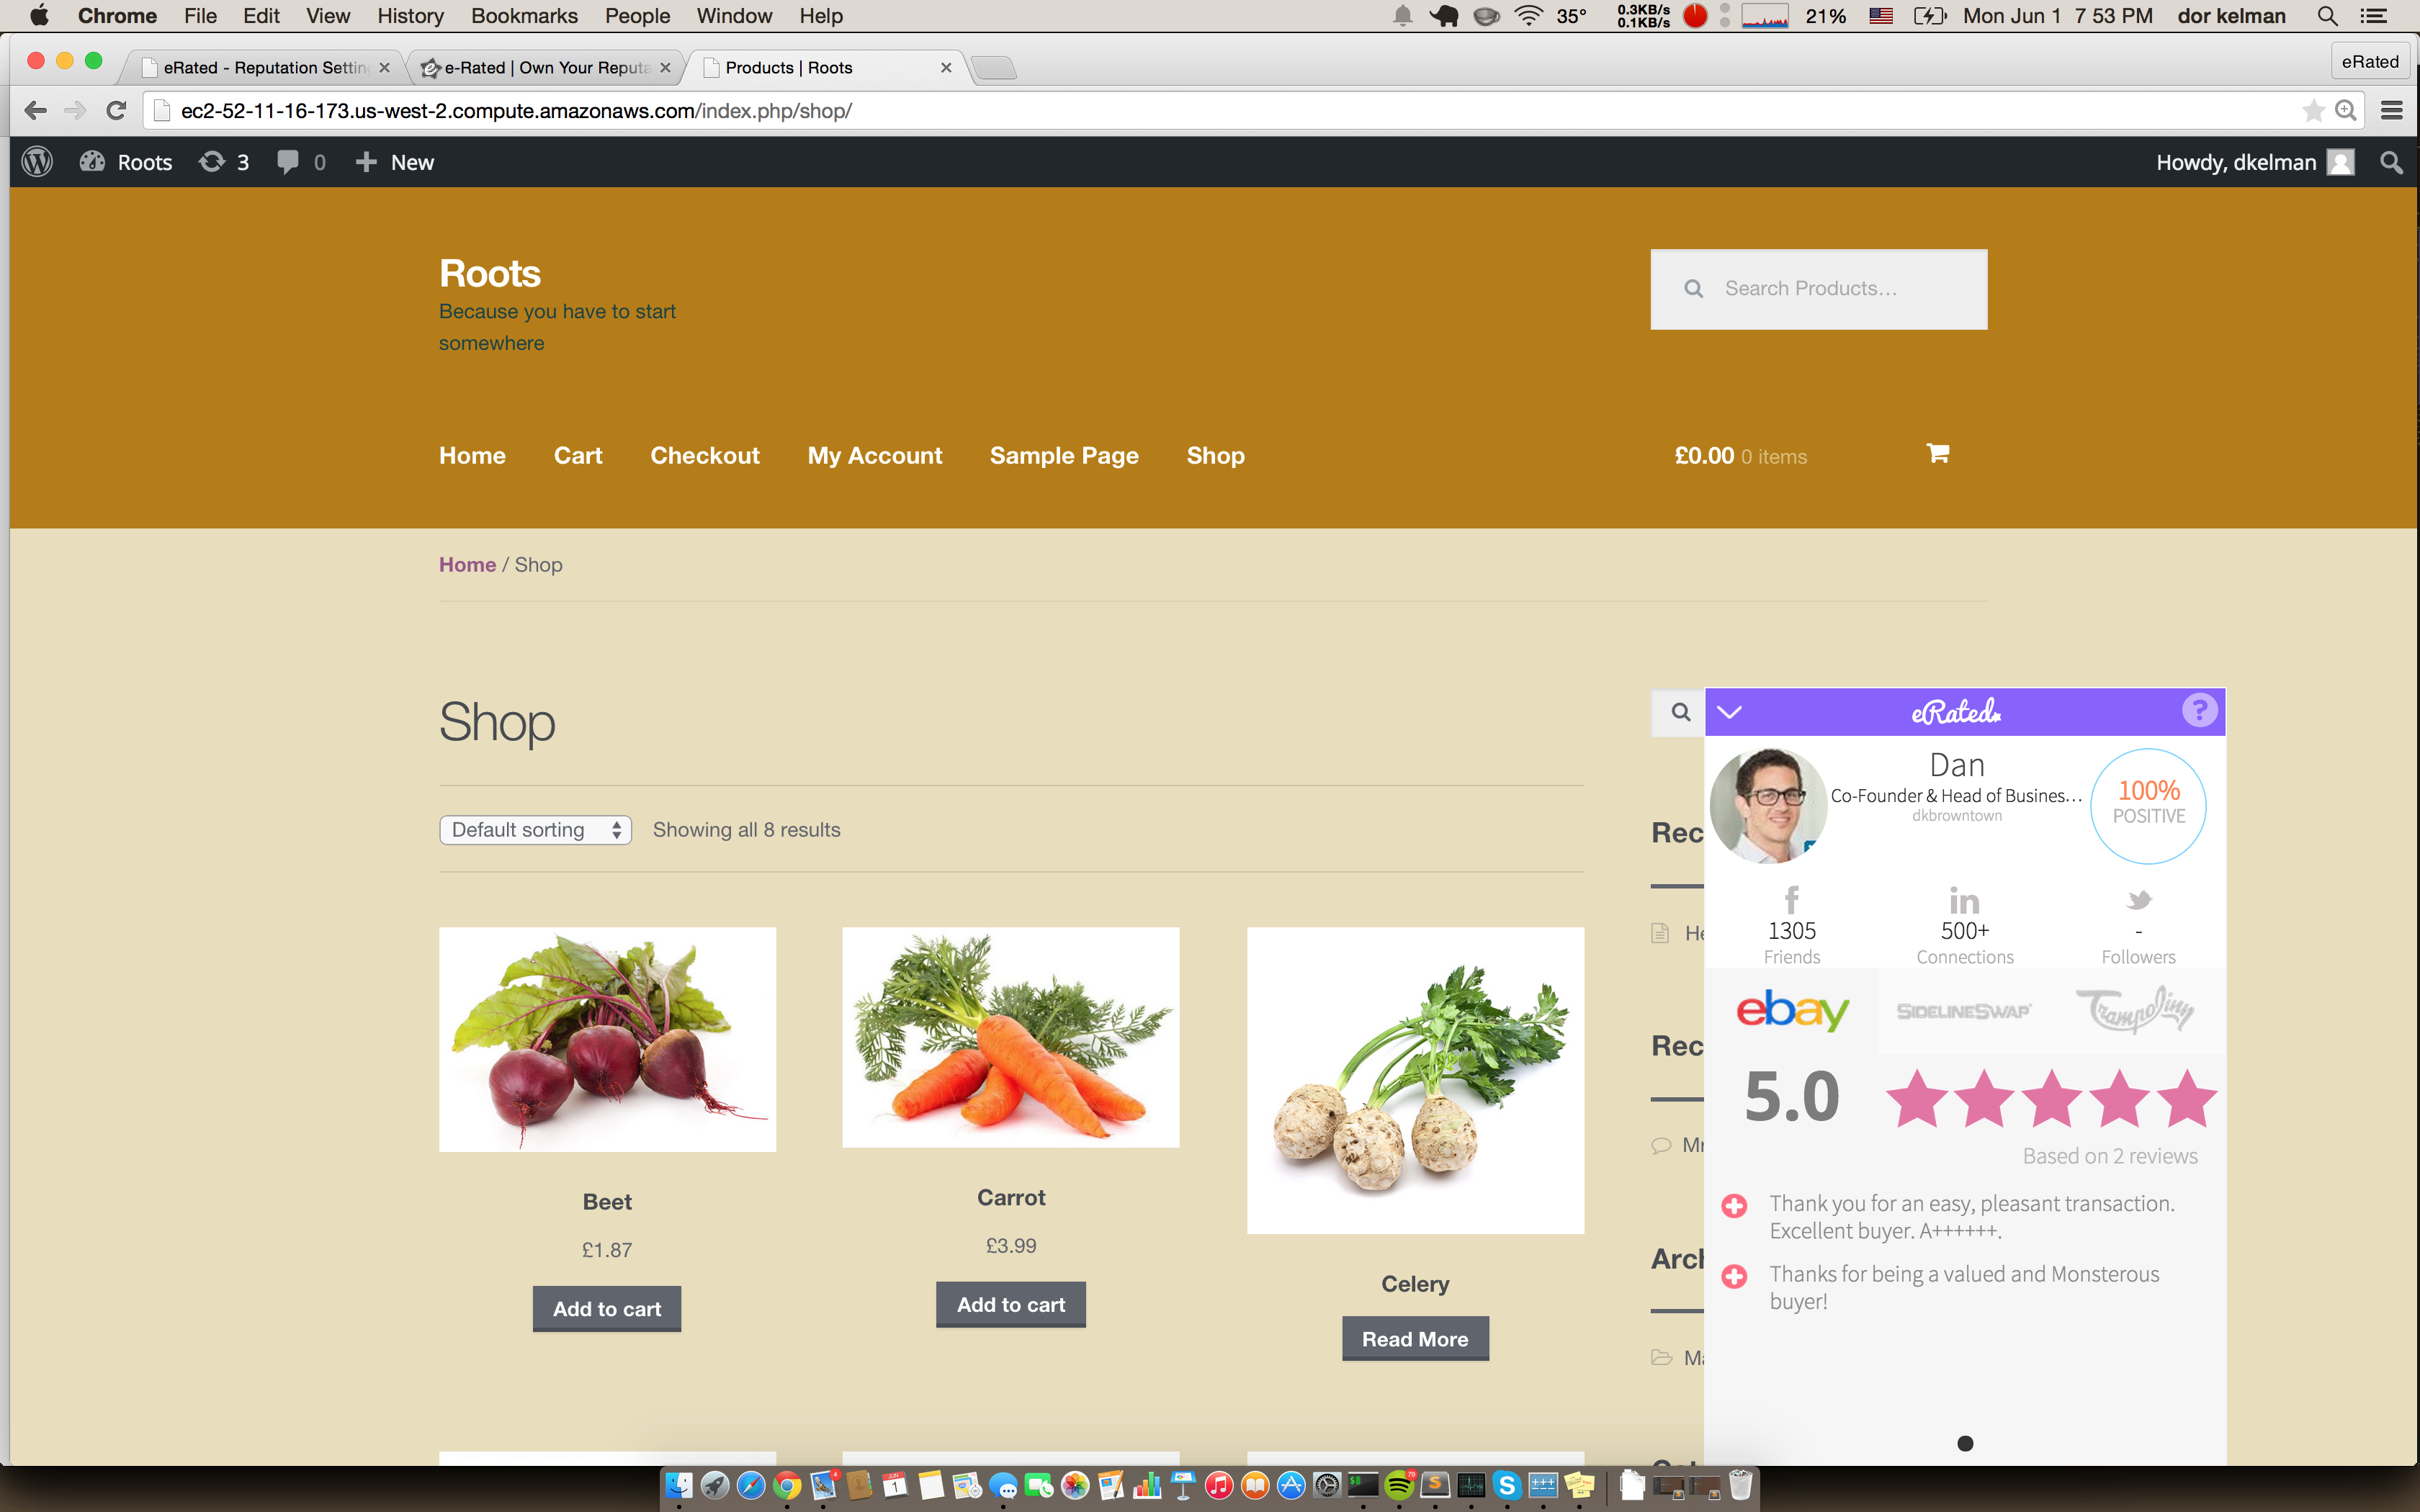Click the browser back arrow
The width and height of the screenshot is (2420, 1512).
[x=35, y=110]
